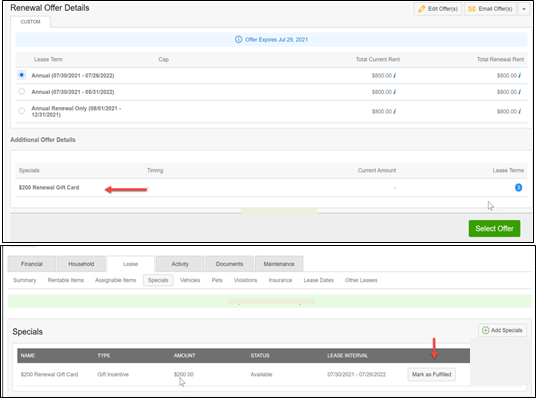Click the $200.00 amount cell

pyautogui.click(x=184, y=374)
